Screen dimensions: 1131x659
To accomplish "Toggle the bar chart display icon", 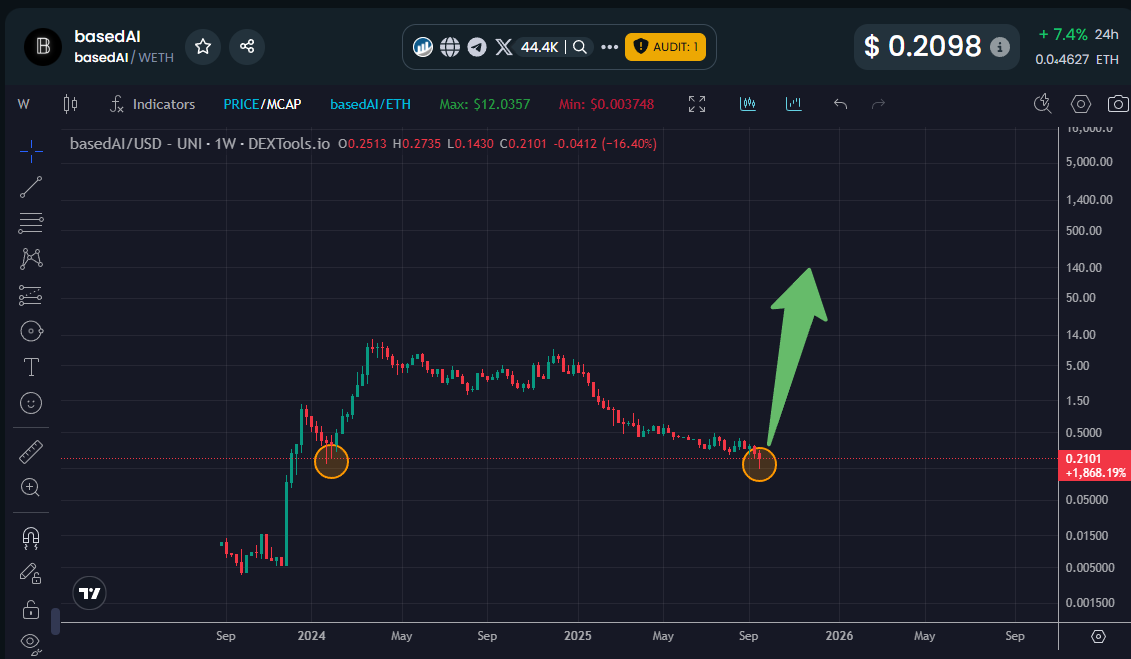I will [793, 104].
